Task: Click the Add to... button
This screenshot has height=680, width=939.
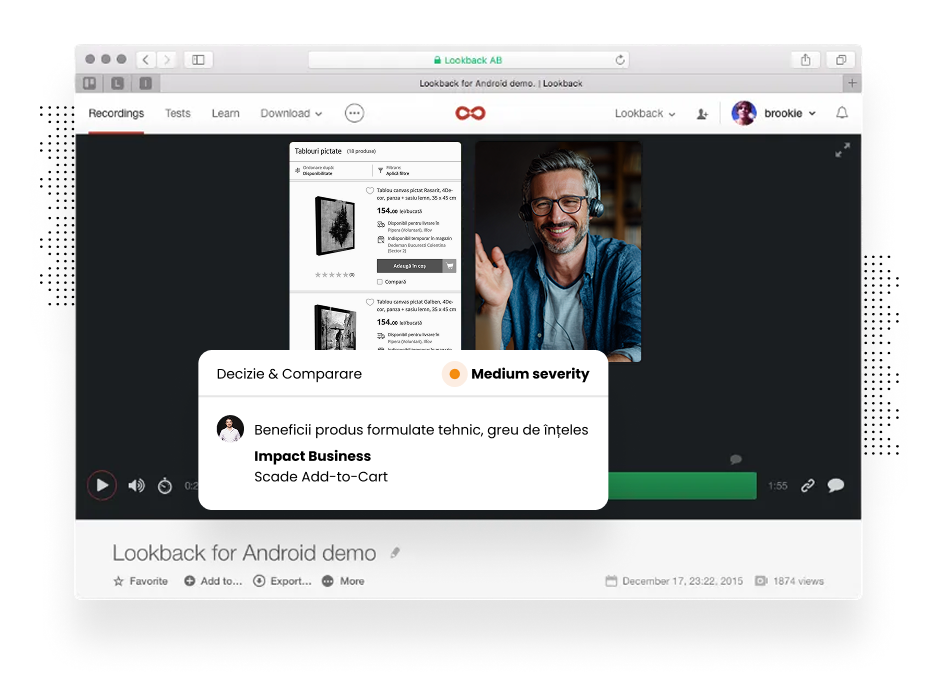Action: tap(213, 581)
